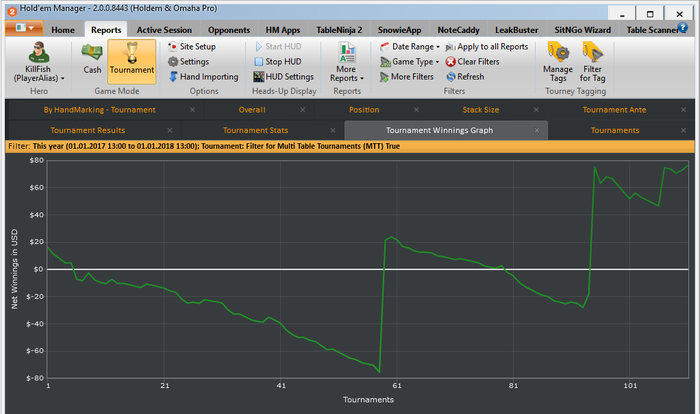Refresh the report data
The image size is (700, 414).
(465, 77)
